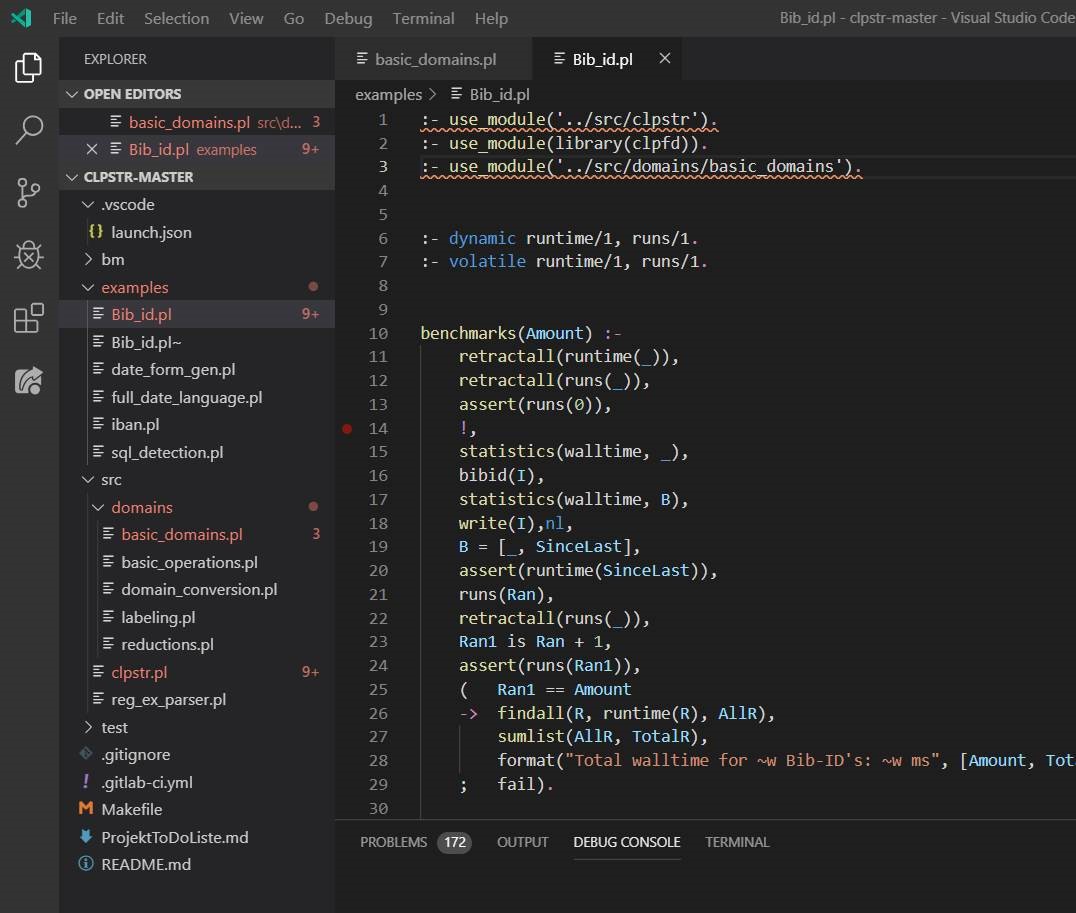This screenshot has height=913, width=1076.
Task: Close Bib_id.pl from the Open Editors list
Action: (x=92, y=149)
